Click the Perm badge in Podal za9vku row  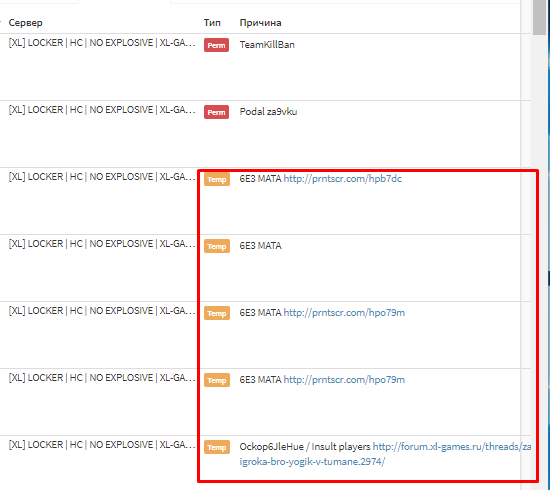click(216, 112)
